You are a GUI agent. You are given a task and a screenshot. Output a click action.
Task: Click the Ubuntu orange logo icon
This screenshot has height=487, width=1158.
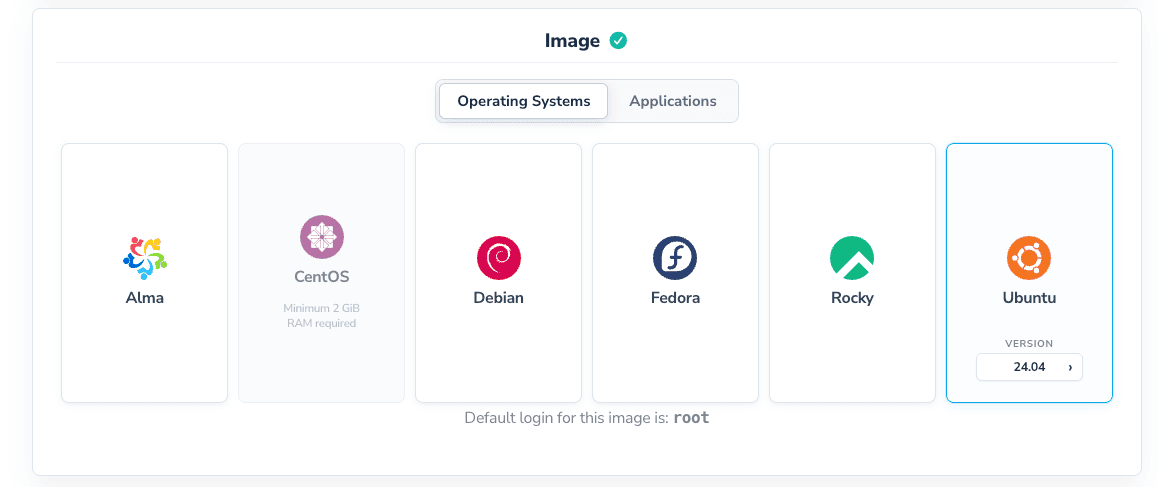click(1029, 258)
